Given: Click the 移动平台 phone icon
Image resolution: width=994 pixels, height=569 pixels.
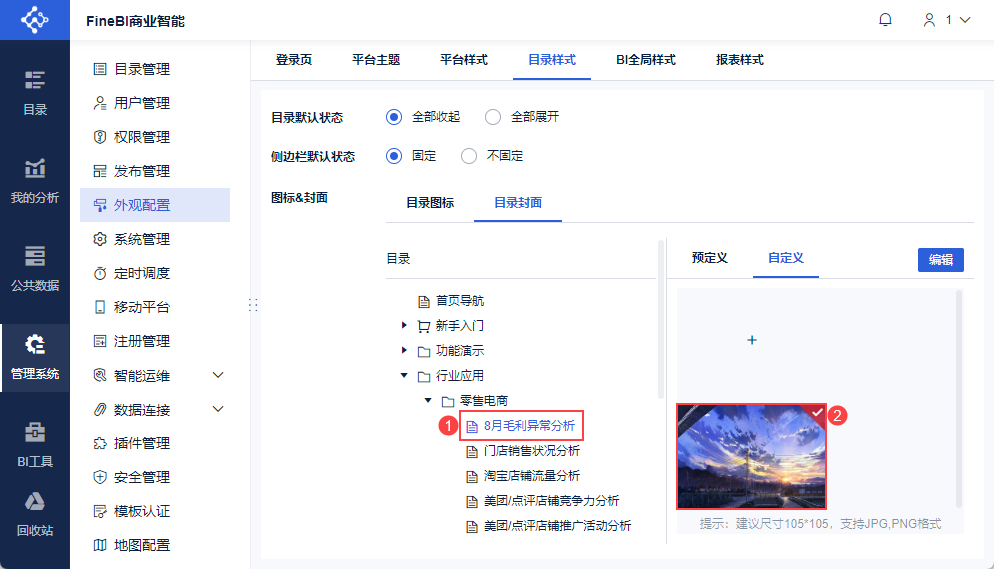Looking at the screenshot, I should (100, 307).
